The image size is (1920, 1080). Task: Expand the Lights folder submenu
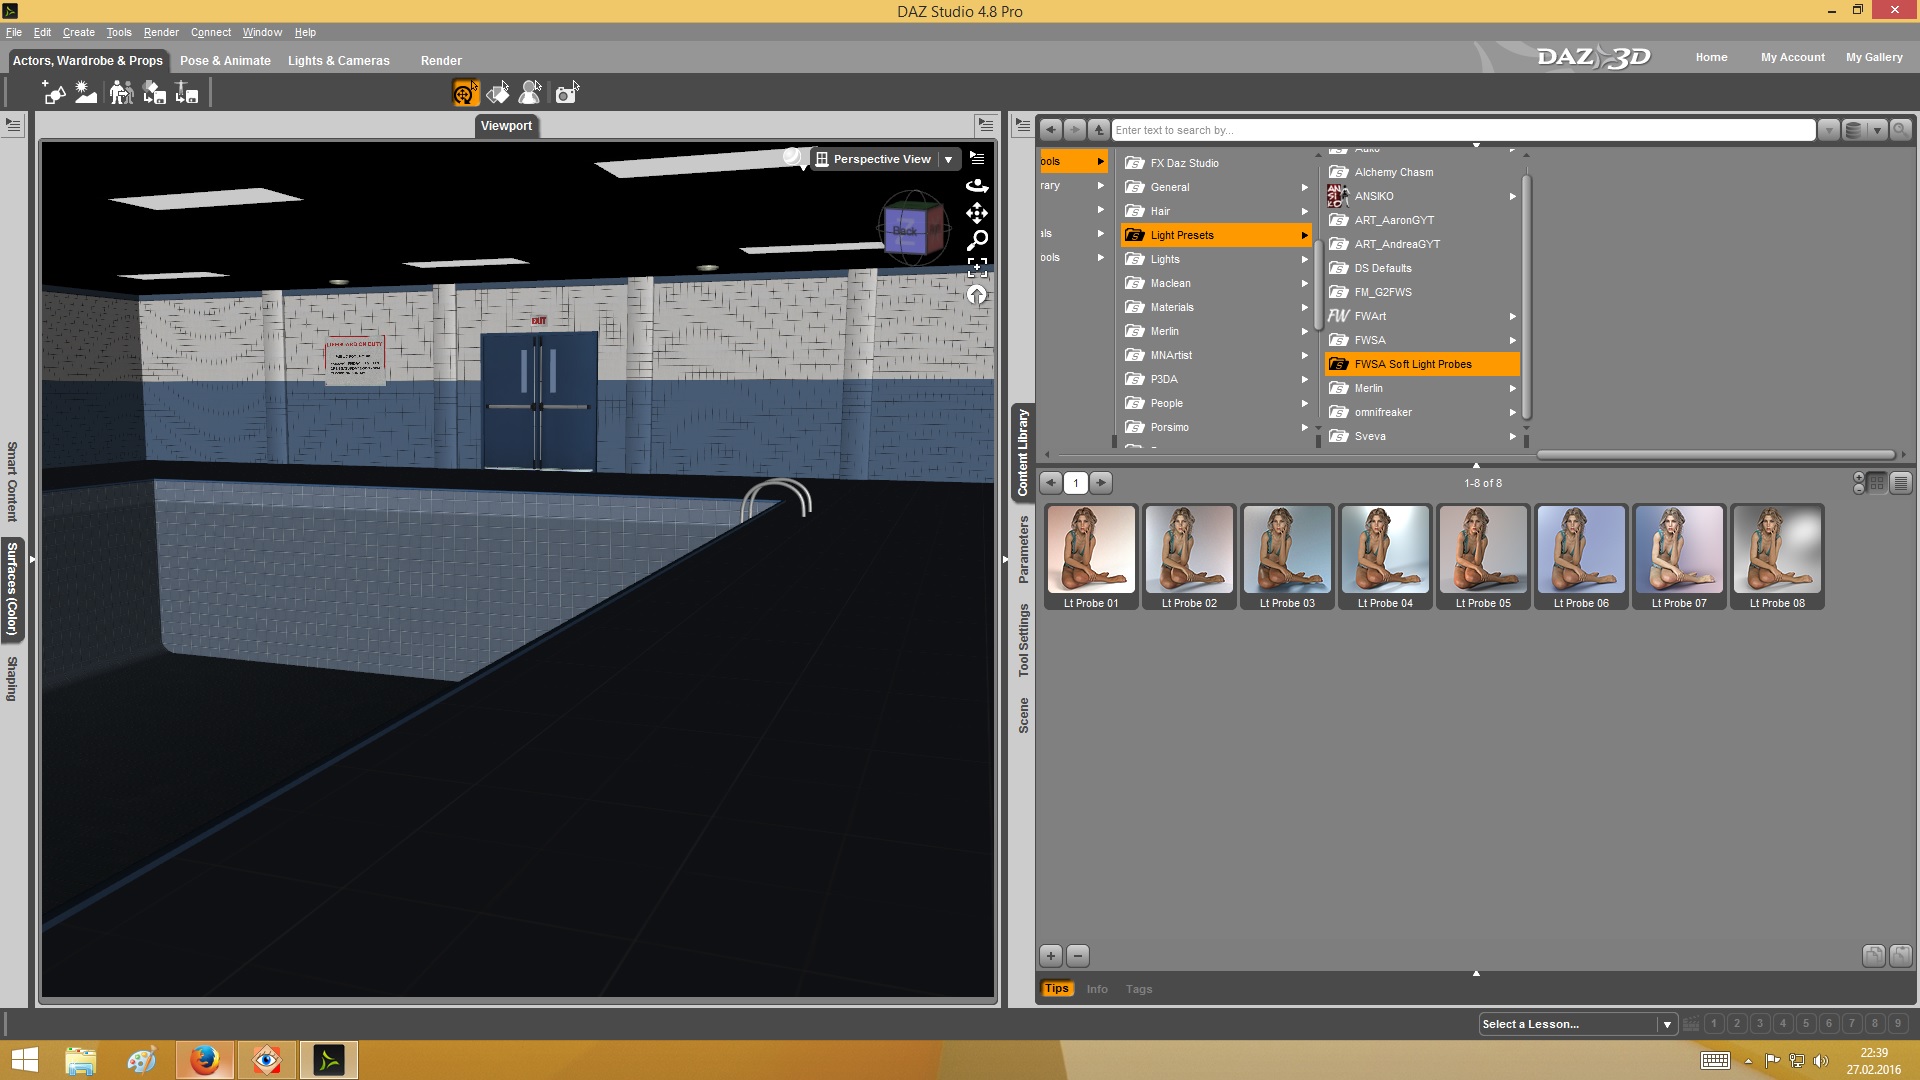click(x=1304, y=259)
